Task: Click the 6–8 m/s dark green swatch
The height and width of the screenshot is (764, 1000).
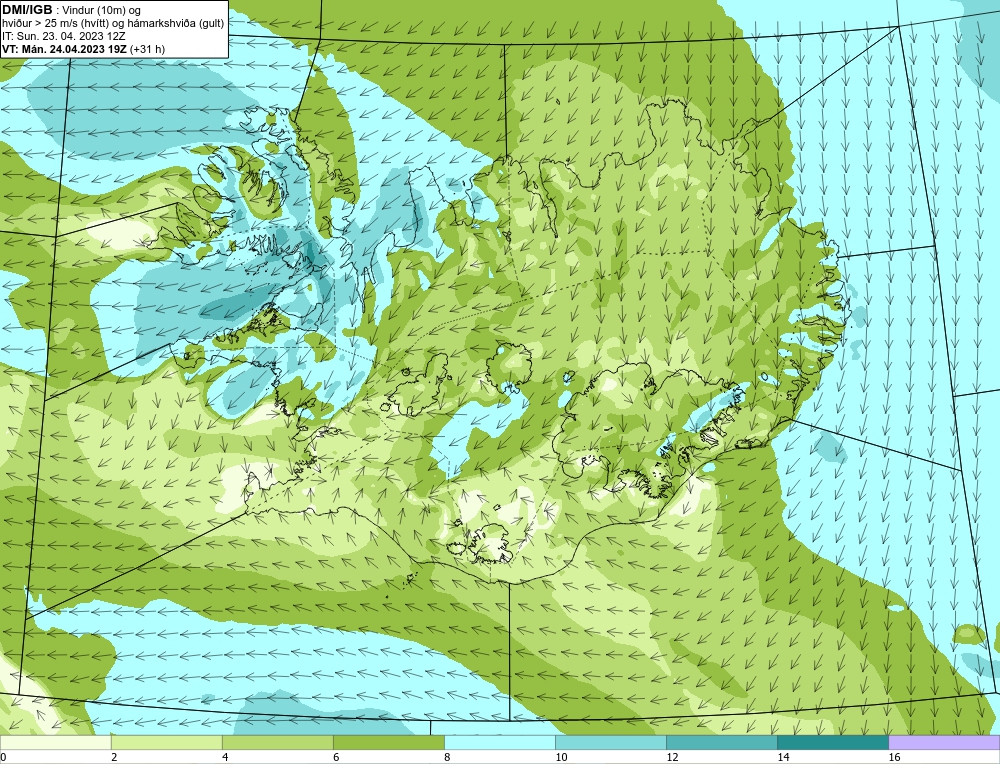Action: click(x=388, y=742)
